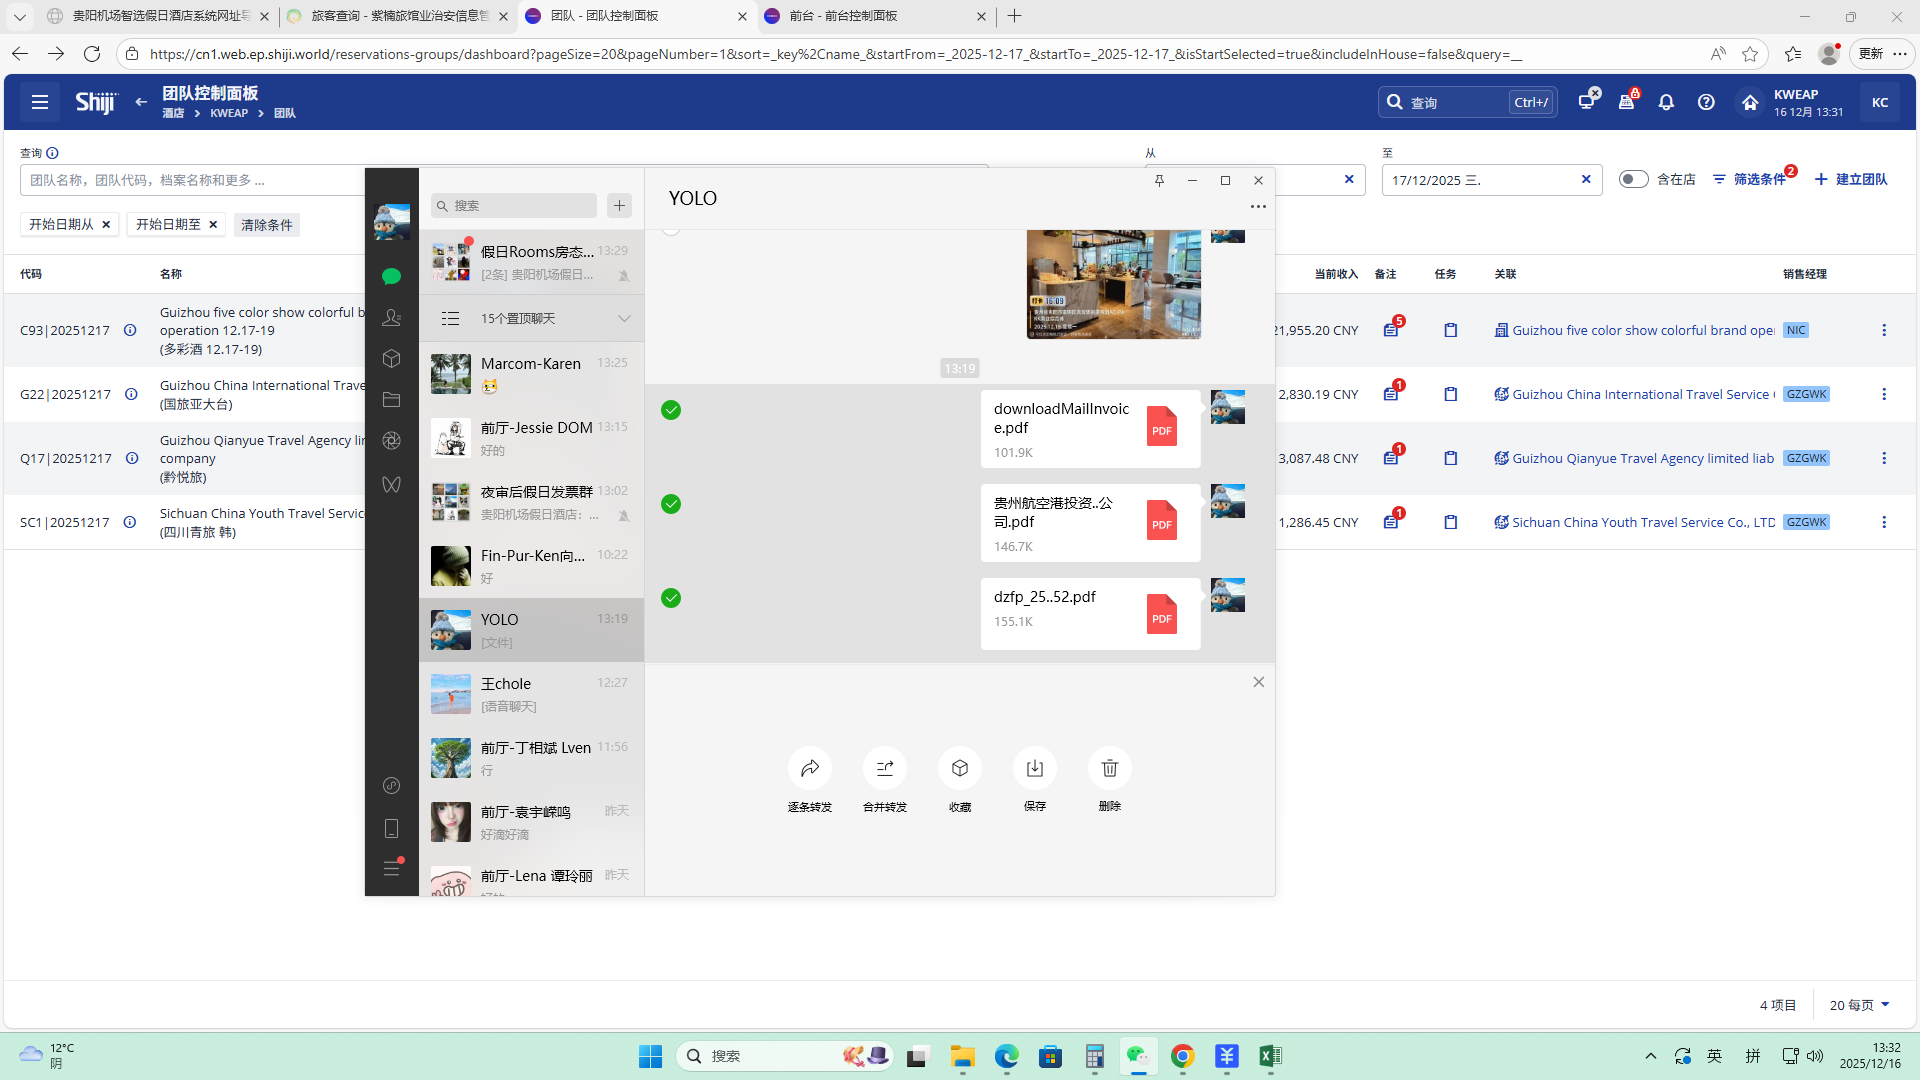Uncheck dzfp_25..52.pdf message selection

[671, 598]
